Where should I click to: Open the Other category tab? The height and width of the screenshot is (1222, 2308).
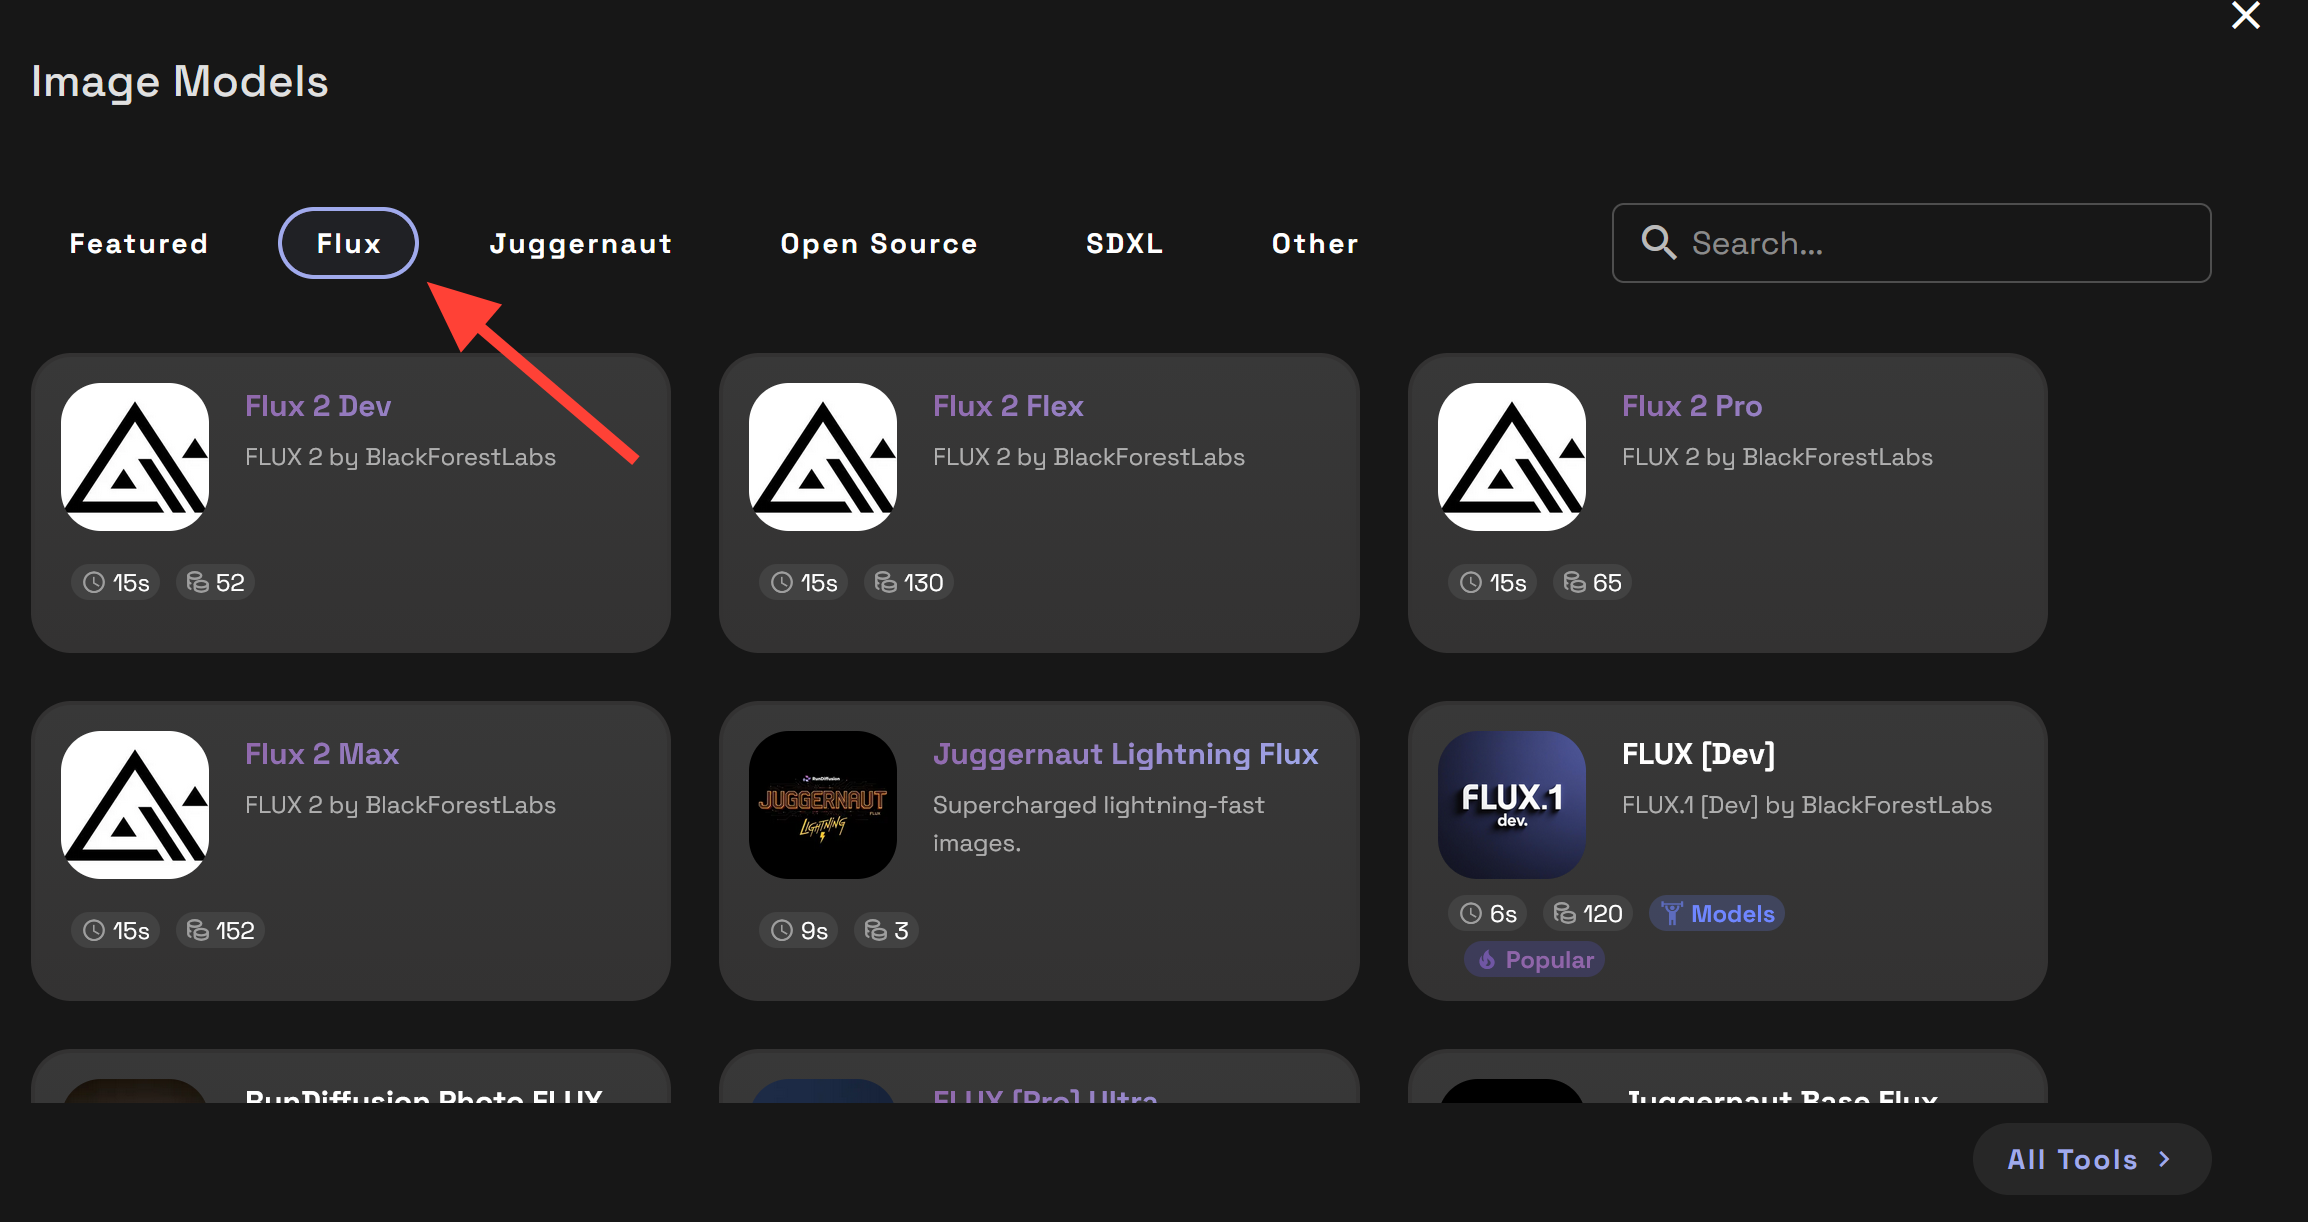click(1315, 243)
